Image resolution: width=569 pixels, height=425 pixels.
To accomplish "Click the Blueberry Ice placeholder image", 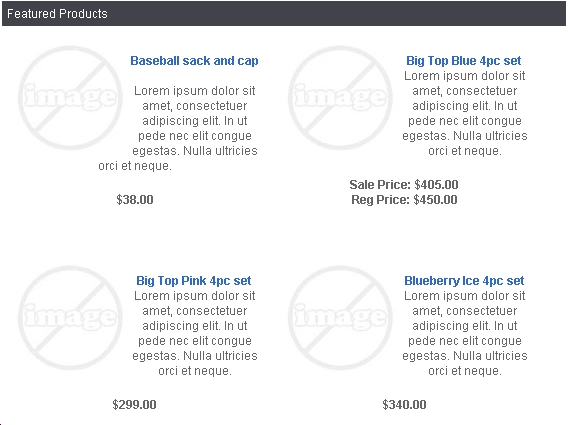I will [340, 318].
